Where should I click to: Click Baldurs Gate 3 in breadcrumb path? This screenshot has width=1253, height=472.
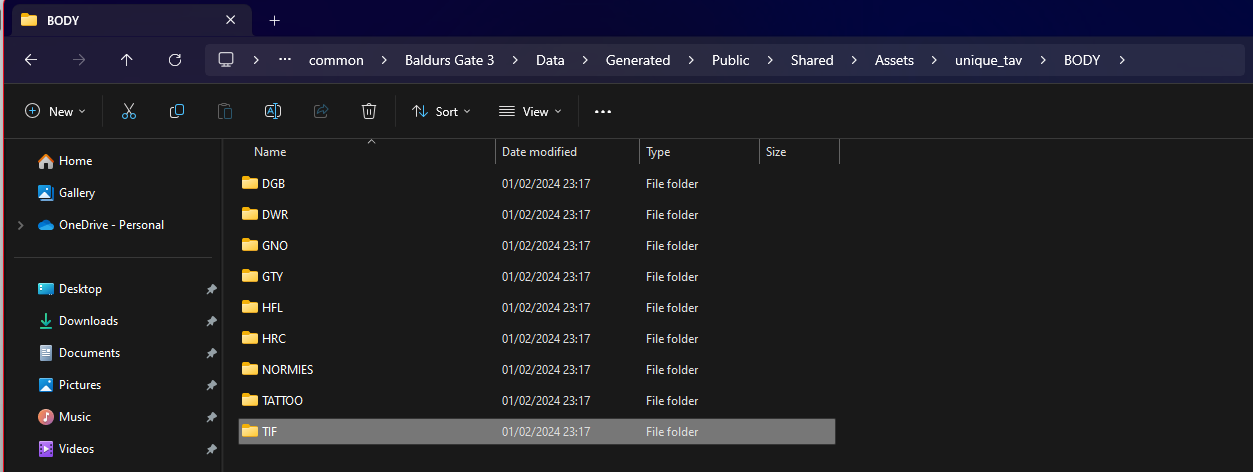pyautogui.click(x=449, y=60)
